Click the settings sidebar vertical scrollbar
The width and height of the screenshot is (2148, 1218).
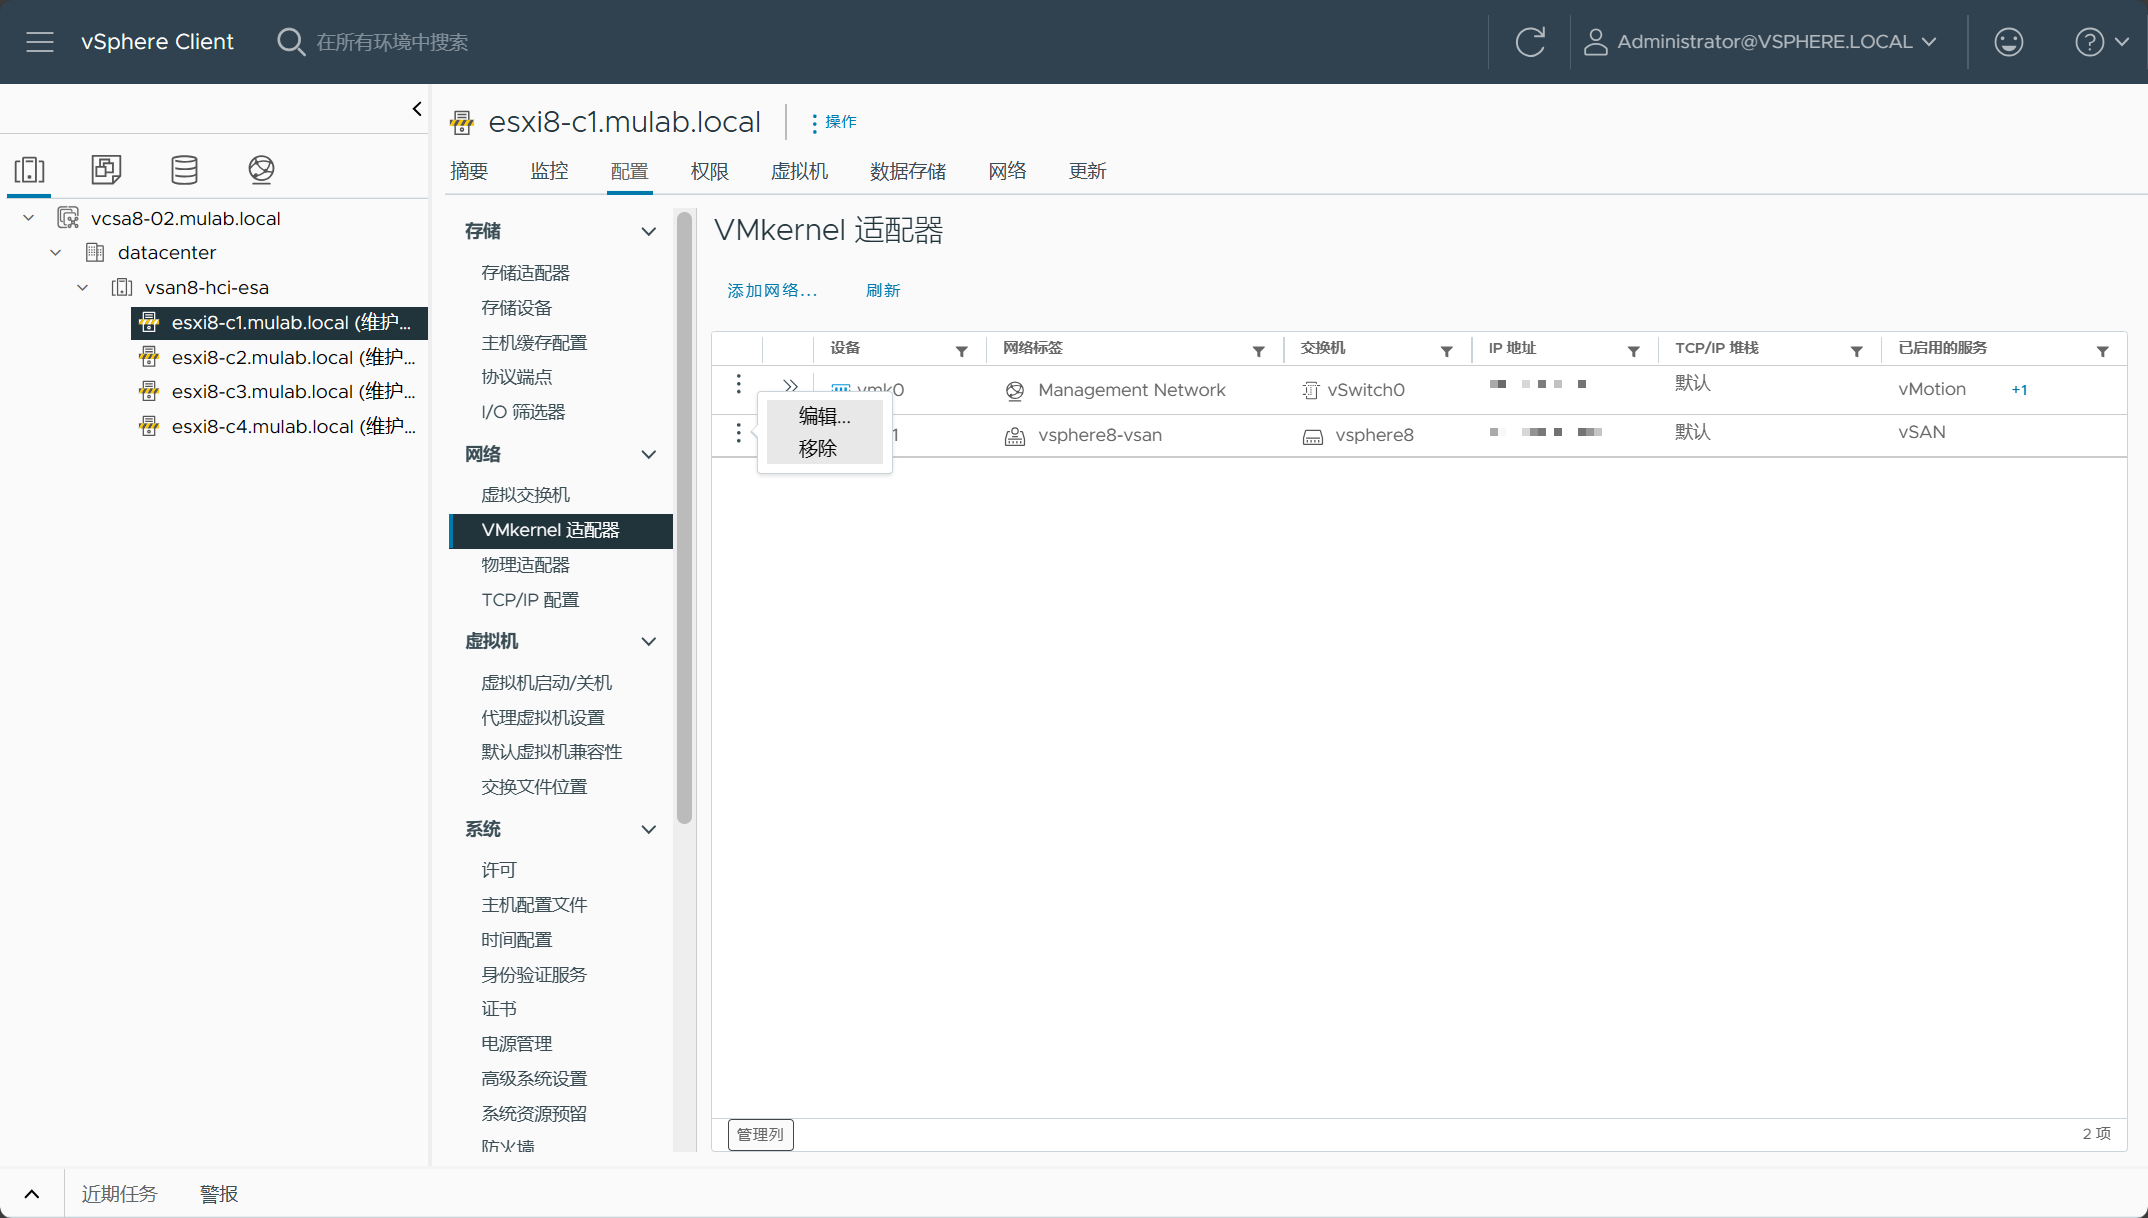pyautogui.click(x=684, y=518)
